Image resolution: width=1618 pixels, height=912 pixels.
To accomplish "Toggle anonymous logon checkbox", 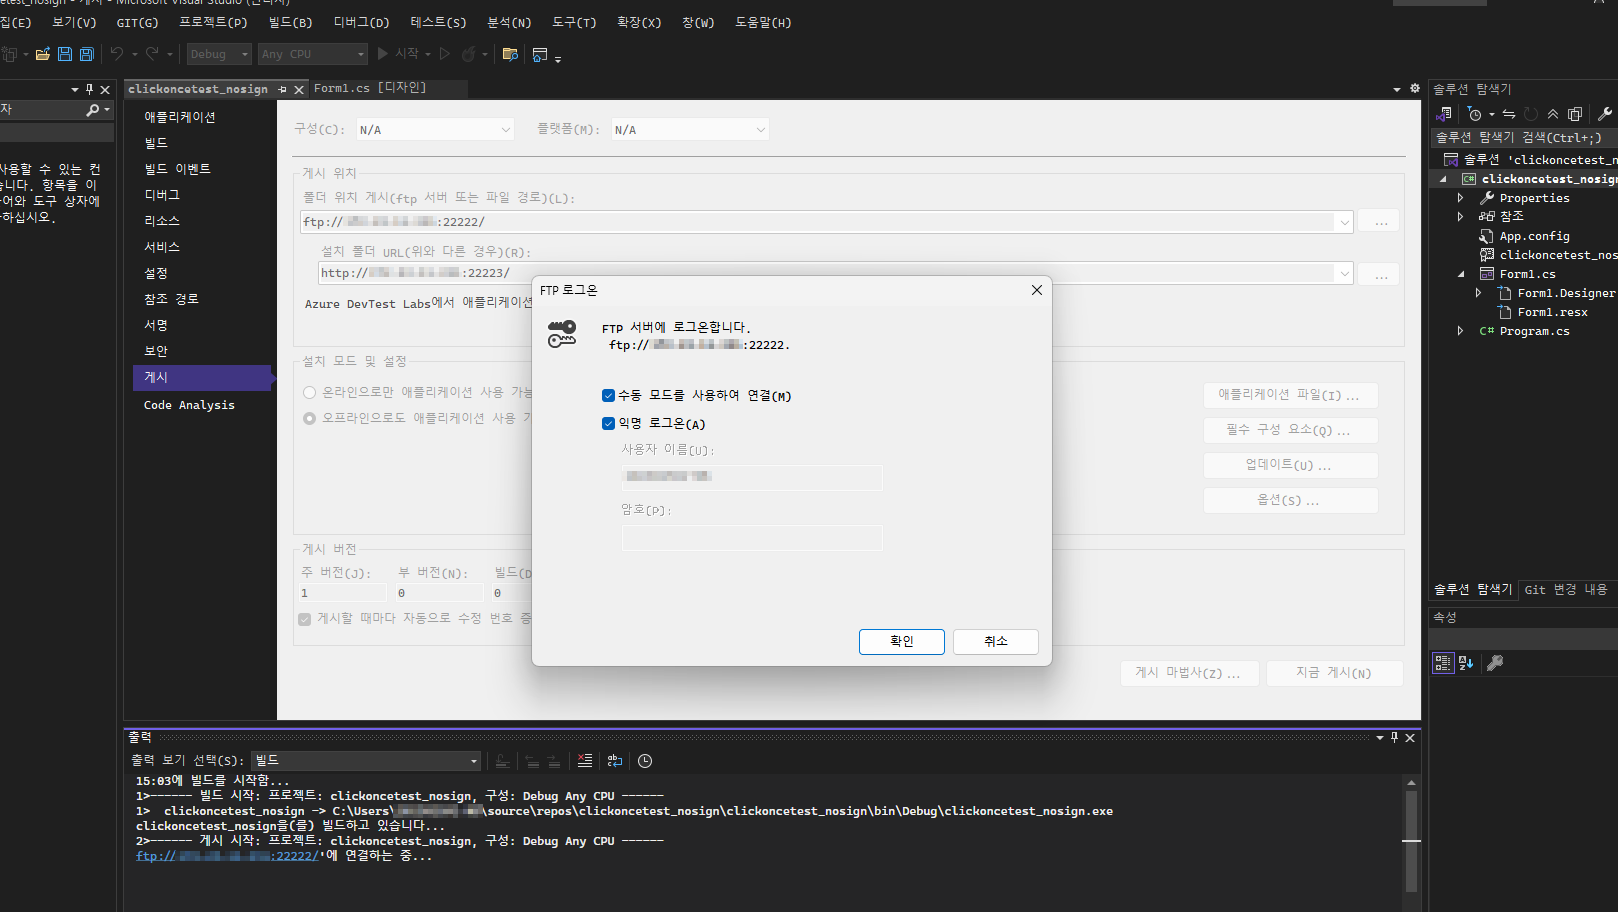I will click(x=608, y=424).
